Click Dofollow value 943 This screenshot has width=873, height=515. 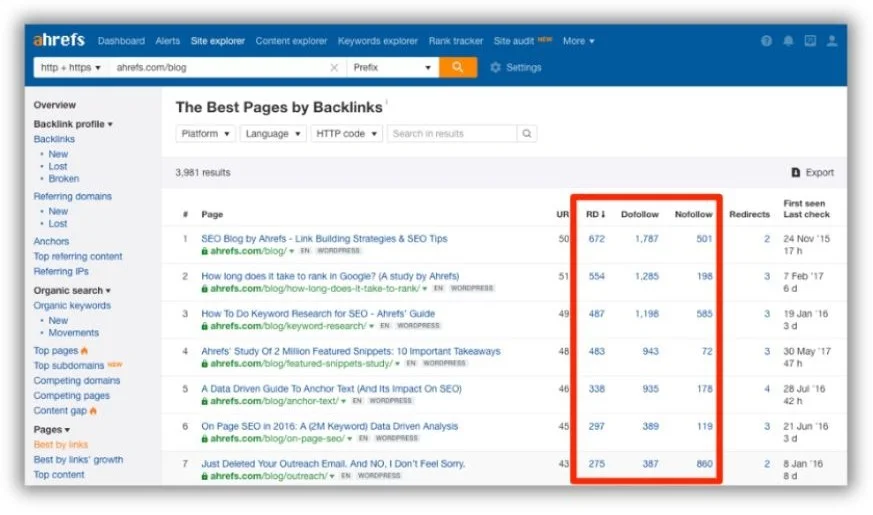click(650, 351)
